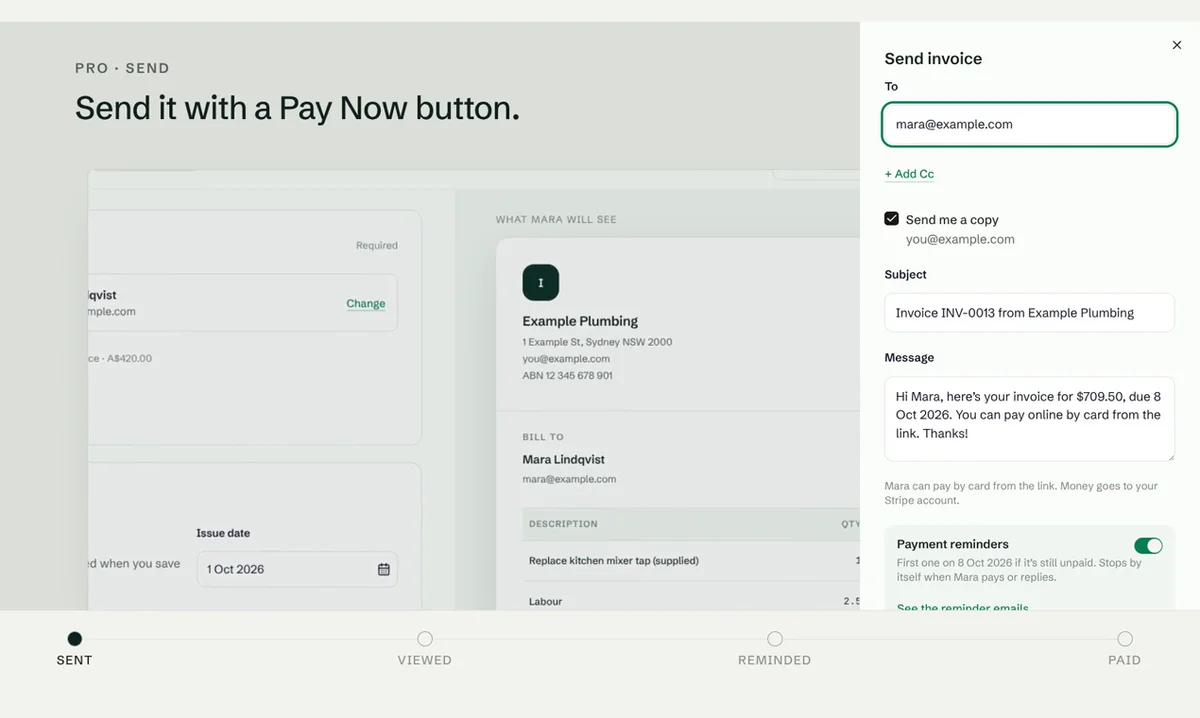
Task: Click the 'you@example.com' address under Send me a copy
Action: click(x=960, y=240)
